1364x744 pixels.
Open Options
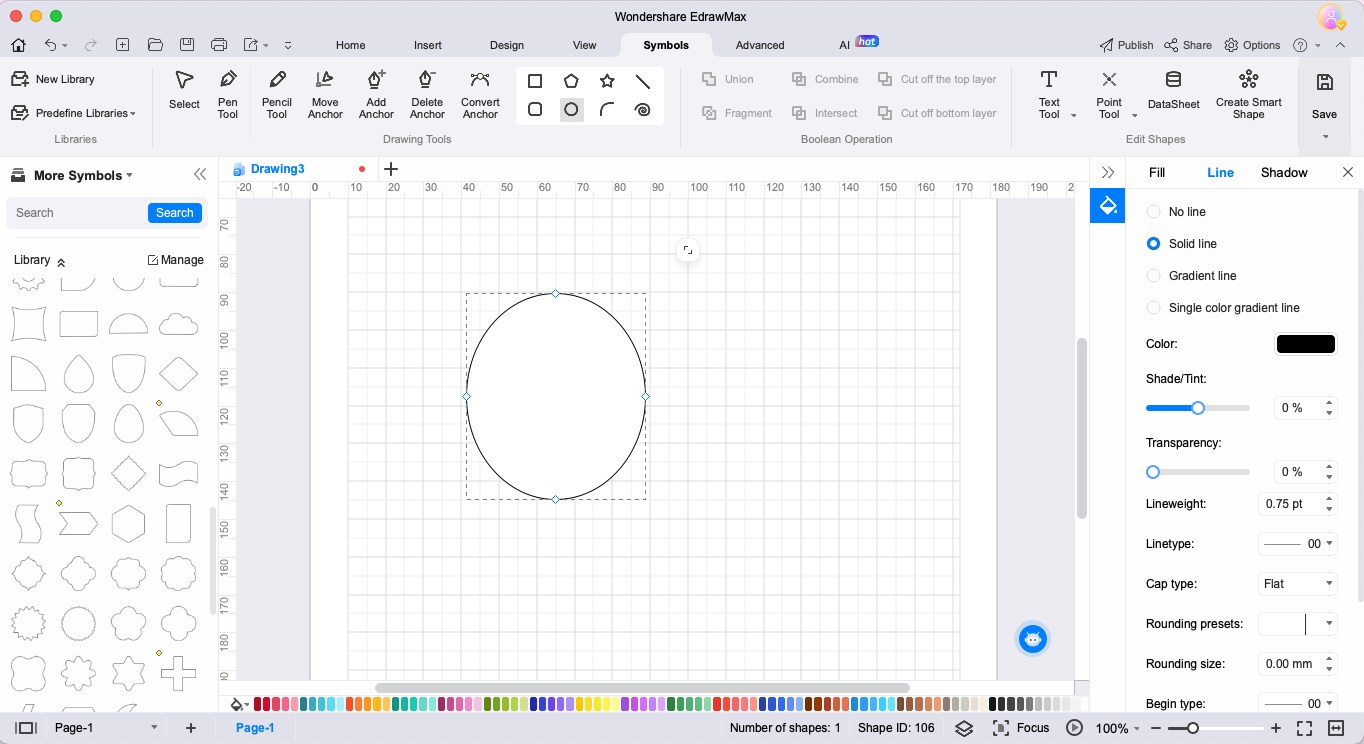click(x=1252, y=45)
